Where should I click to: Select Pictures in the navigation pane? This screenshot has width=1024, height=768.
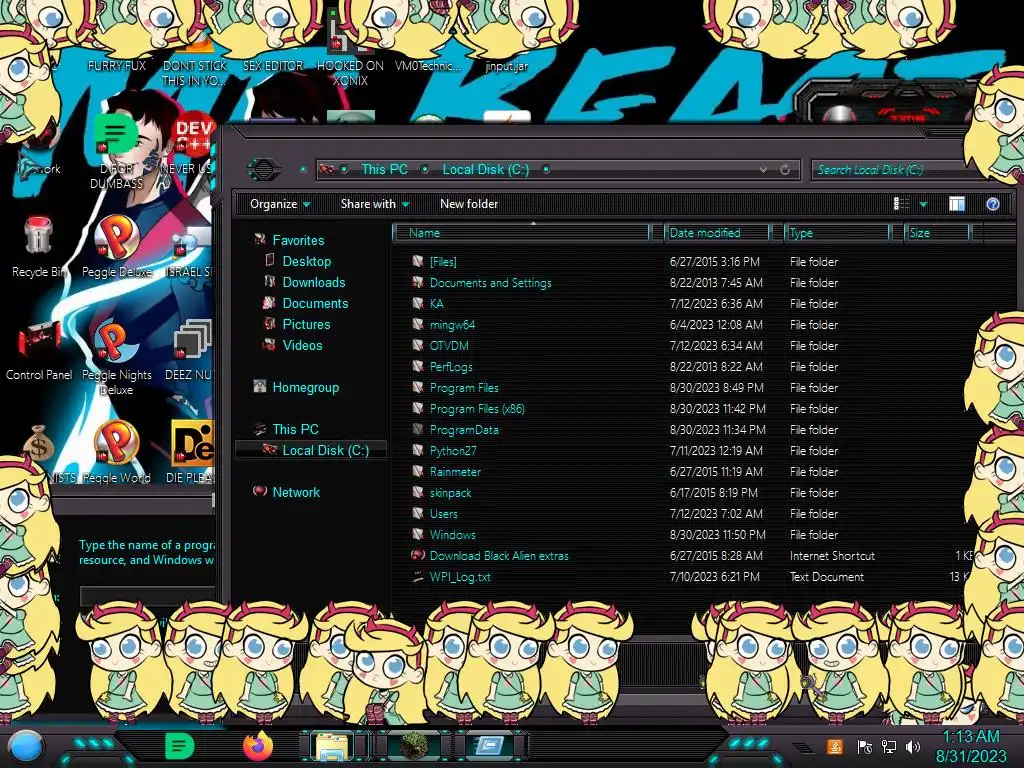point(306,324)
